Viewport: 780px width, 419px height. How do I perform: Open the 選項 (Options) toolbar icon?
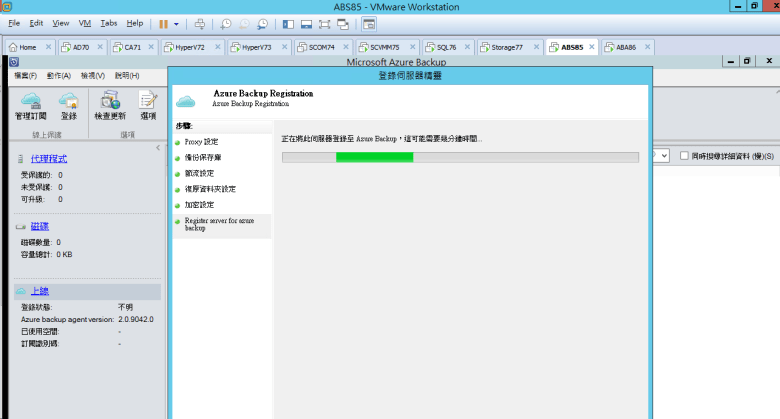[147, 101]
